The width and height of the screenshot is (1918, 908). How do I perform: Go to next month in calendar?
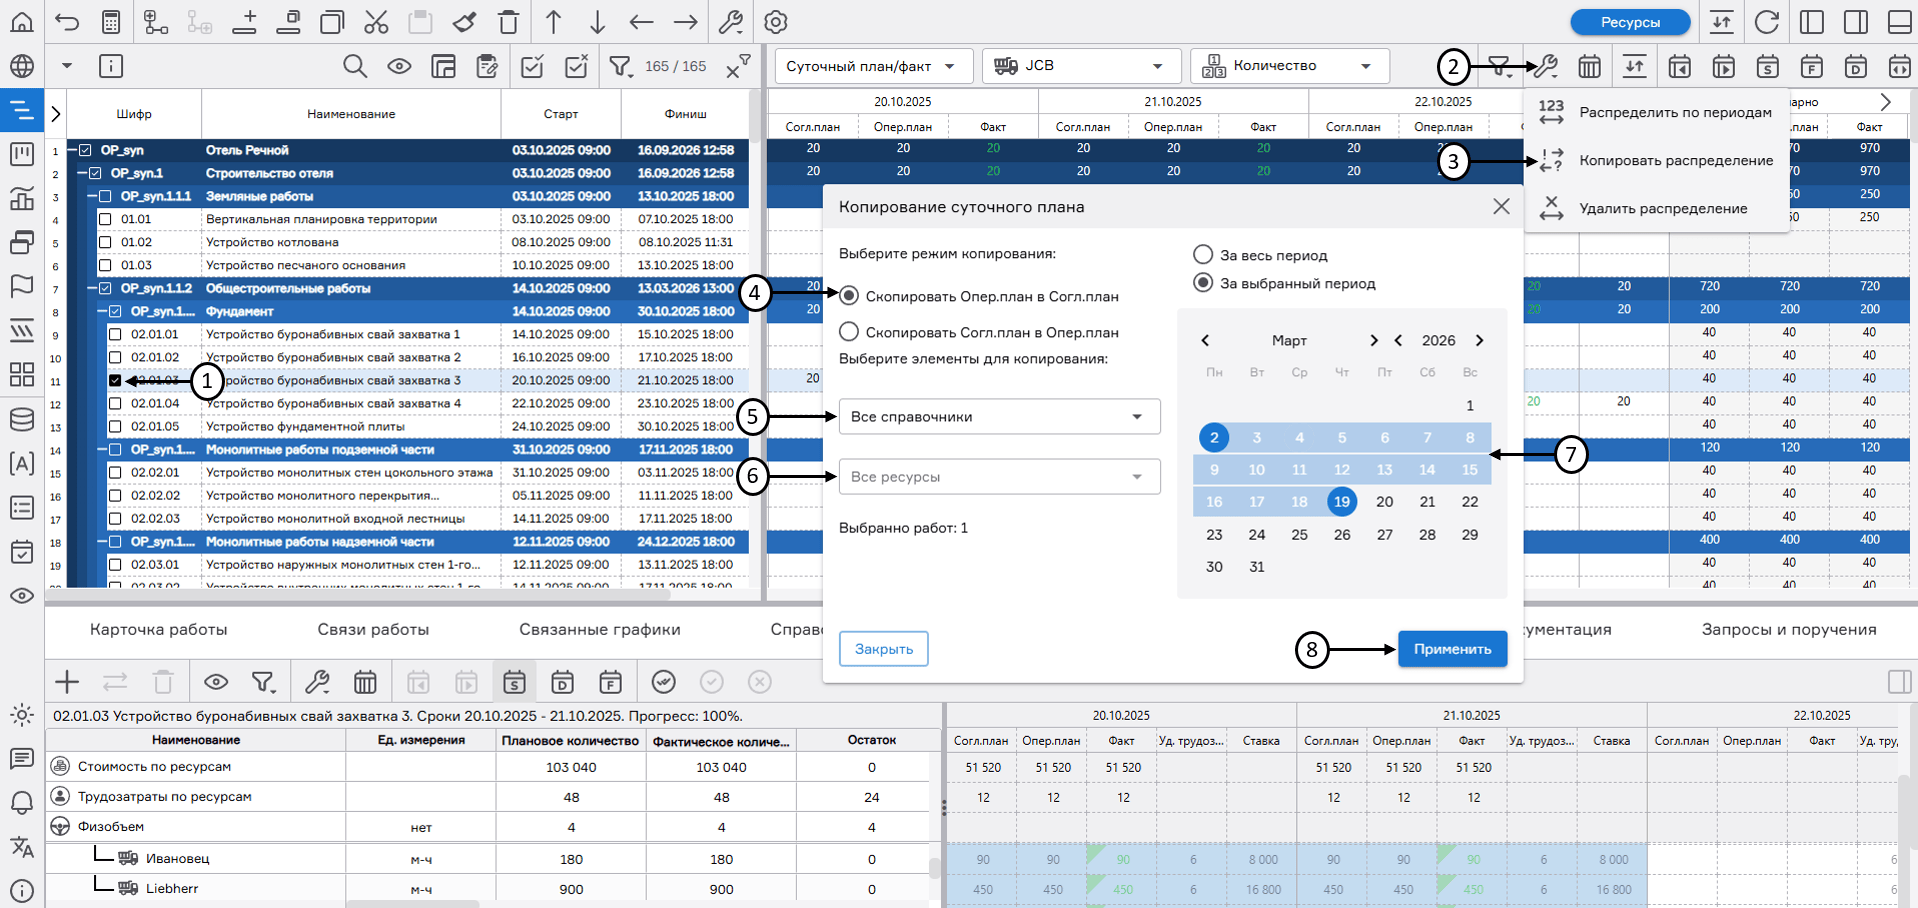(x=1373, y=340)
